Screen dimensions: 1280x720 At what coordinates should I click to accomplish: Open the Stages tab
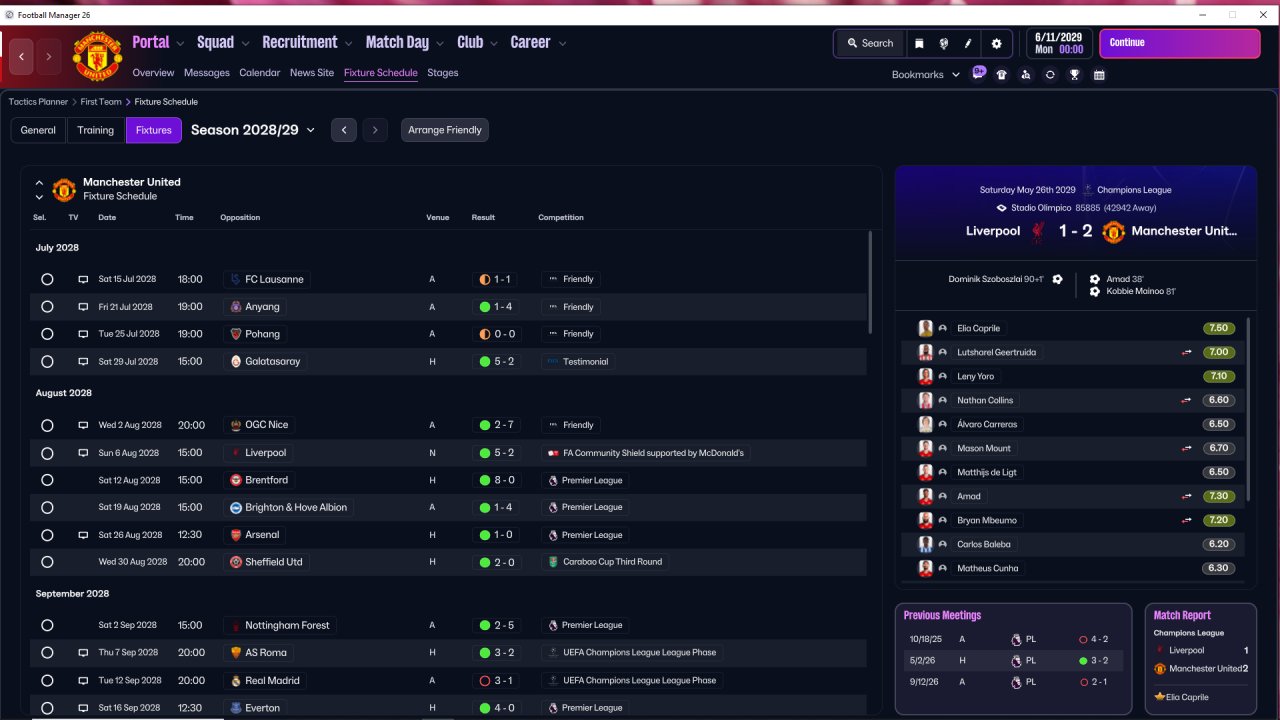tap(443, 73)
